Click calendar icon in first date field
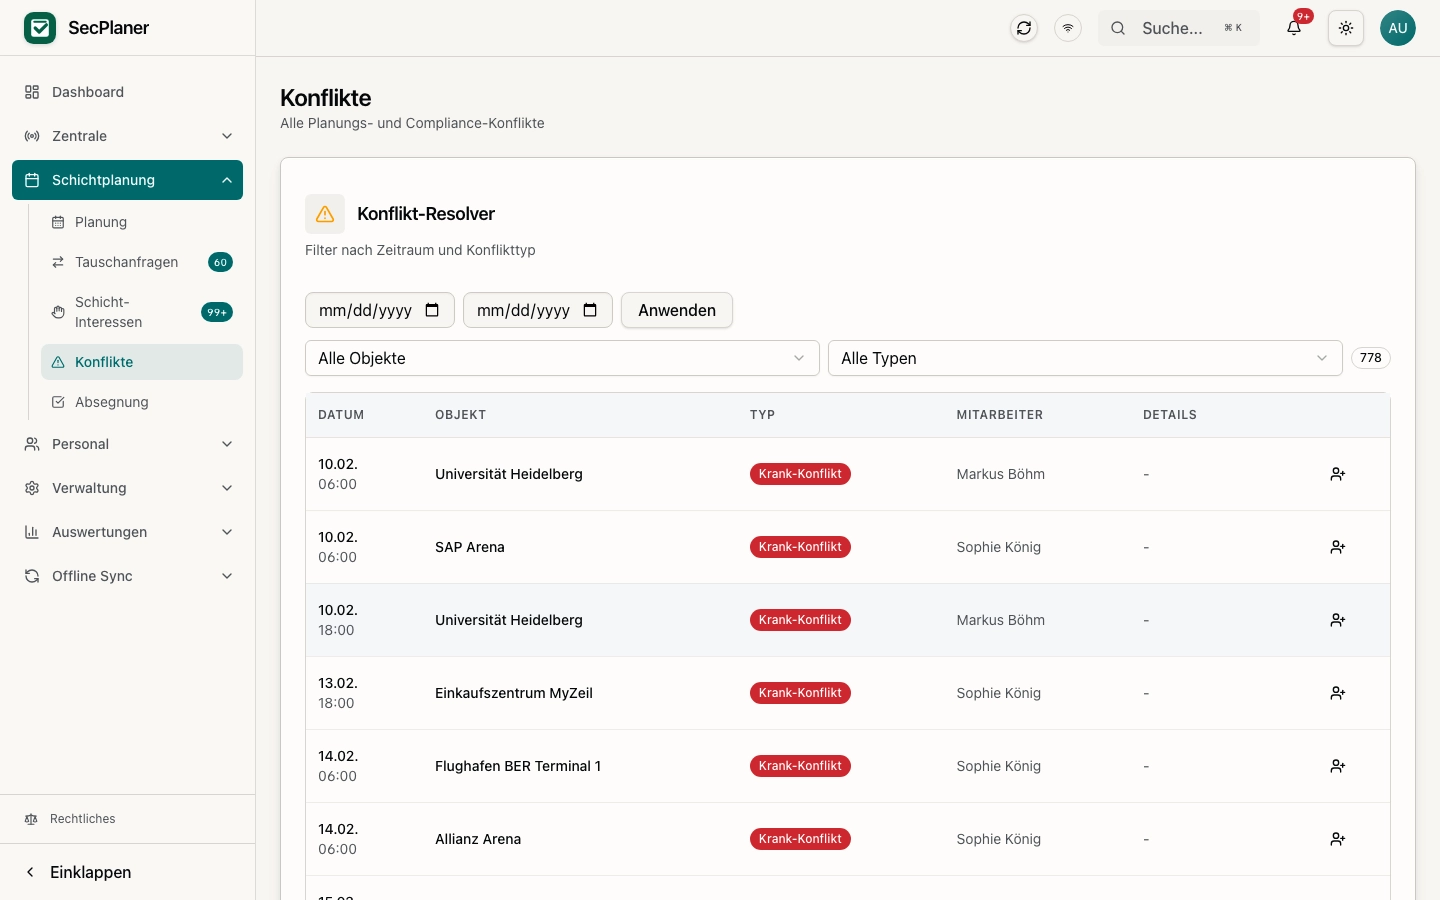The height and width of the screenshot is (900, 1440). [432, 310]
